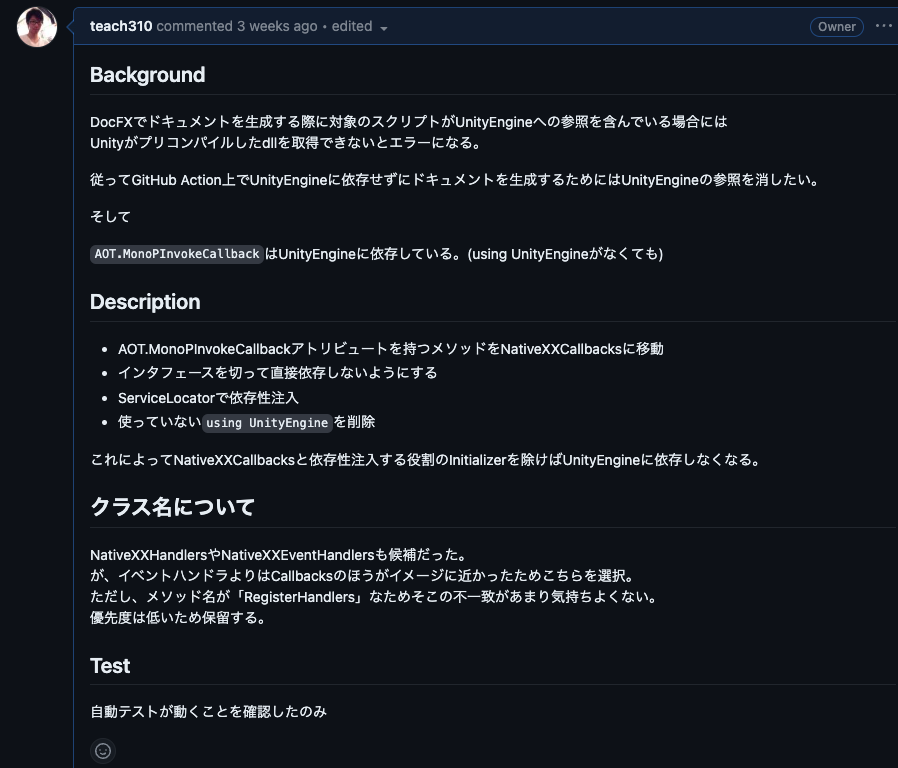The height and width of the screenshot is (768, 898).
Task: Select the Background section heading
Action: (147, 75)
